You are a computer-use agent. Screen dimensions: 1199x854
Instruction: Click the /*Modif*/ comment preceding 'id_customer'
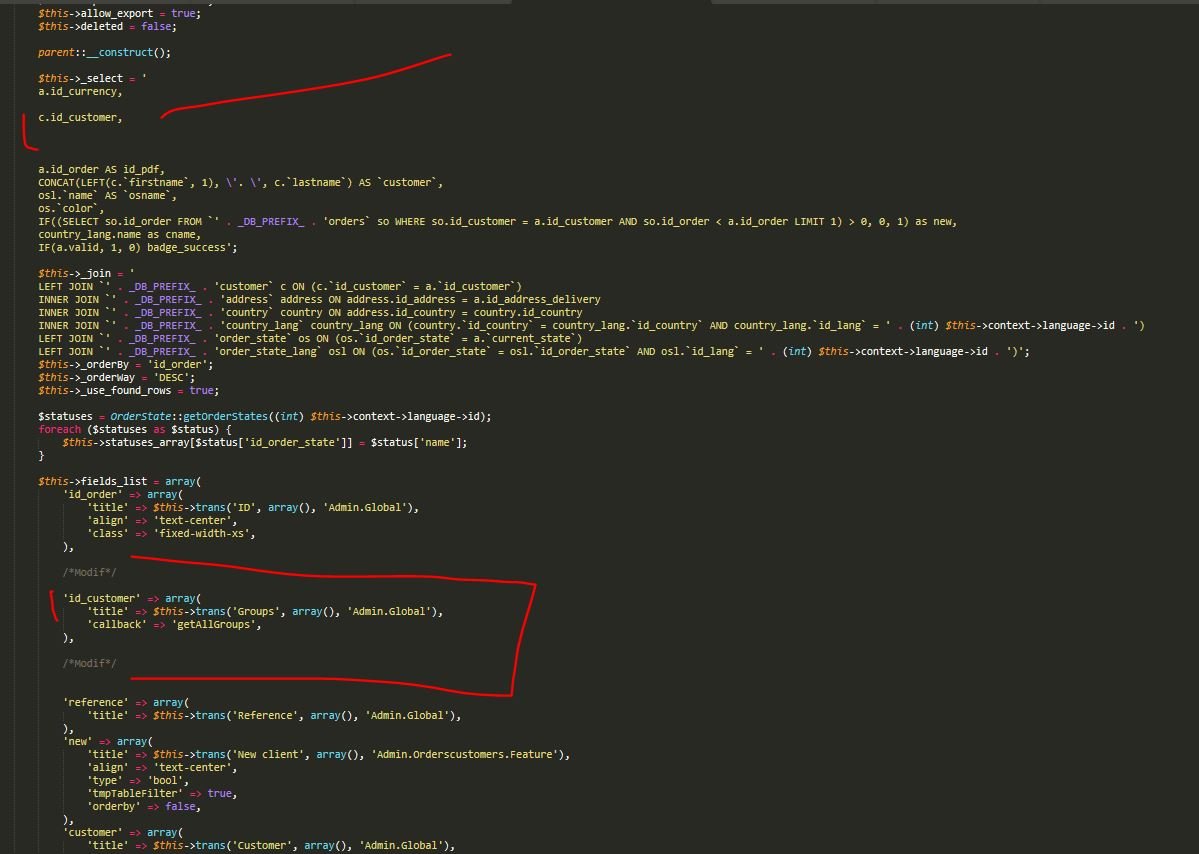(x=89, y=573)
